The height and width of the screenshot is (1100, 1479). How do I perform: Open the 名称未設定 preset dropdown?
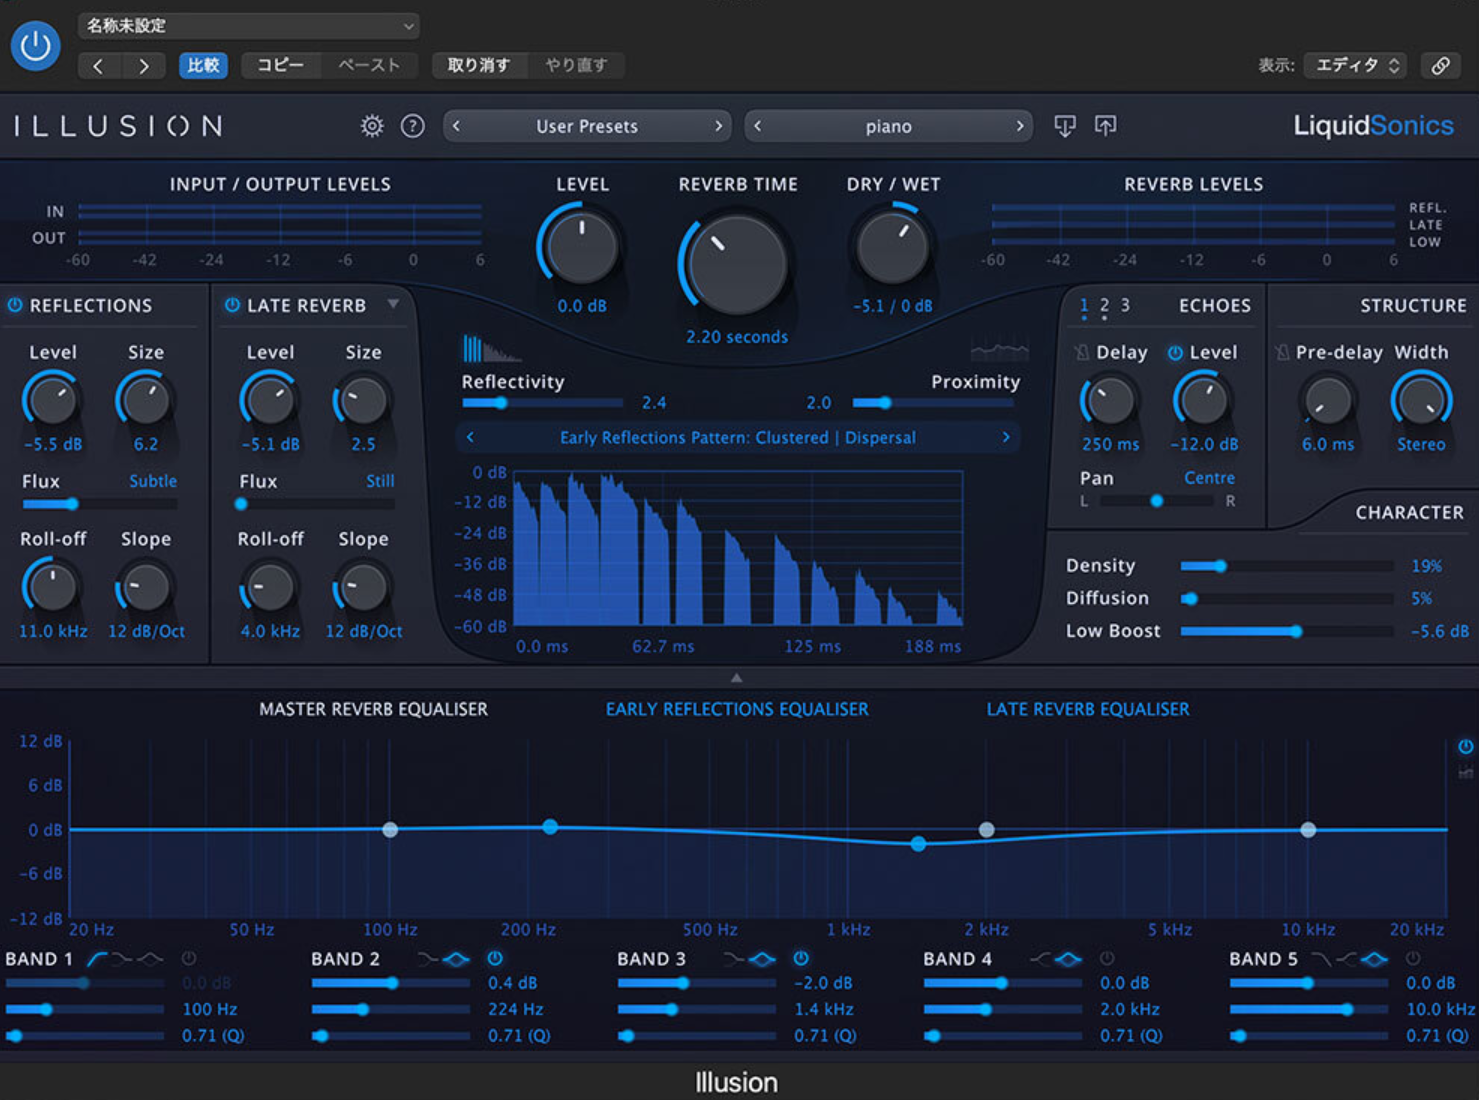[x=249, y=25]
